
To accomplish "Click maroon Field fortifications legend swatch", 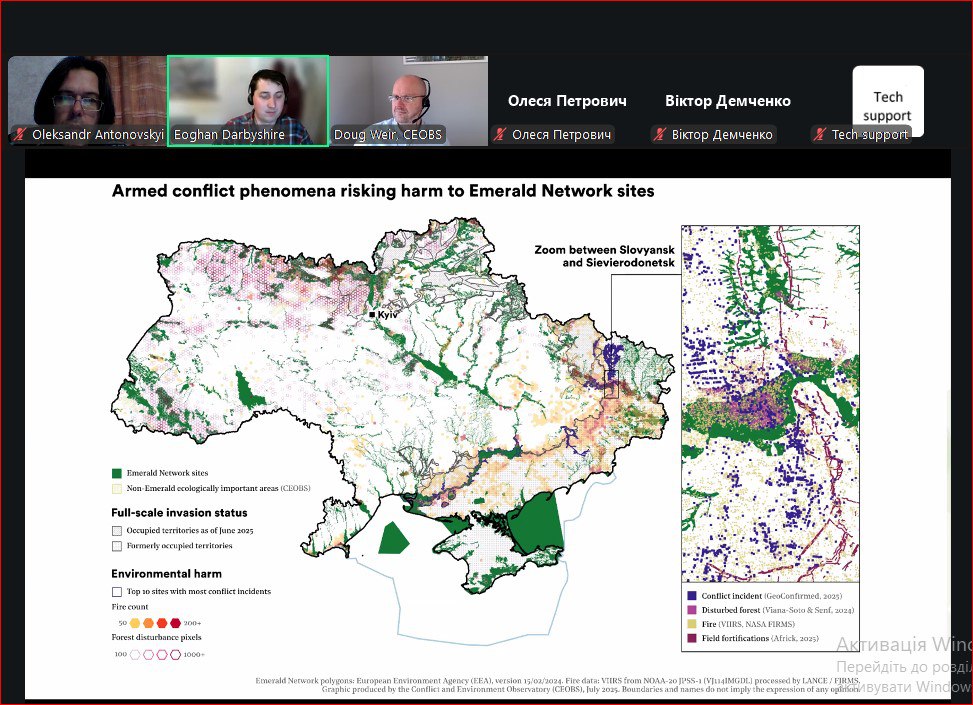I will coord(692,638).
